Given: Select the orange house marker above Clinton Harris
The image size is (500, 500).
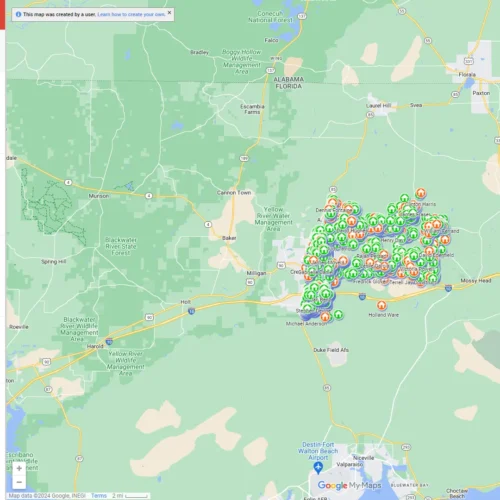Looking at the screenshot, I should point(421,193).
